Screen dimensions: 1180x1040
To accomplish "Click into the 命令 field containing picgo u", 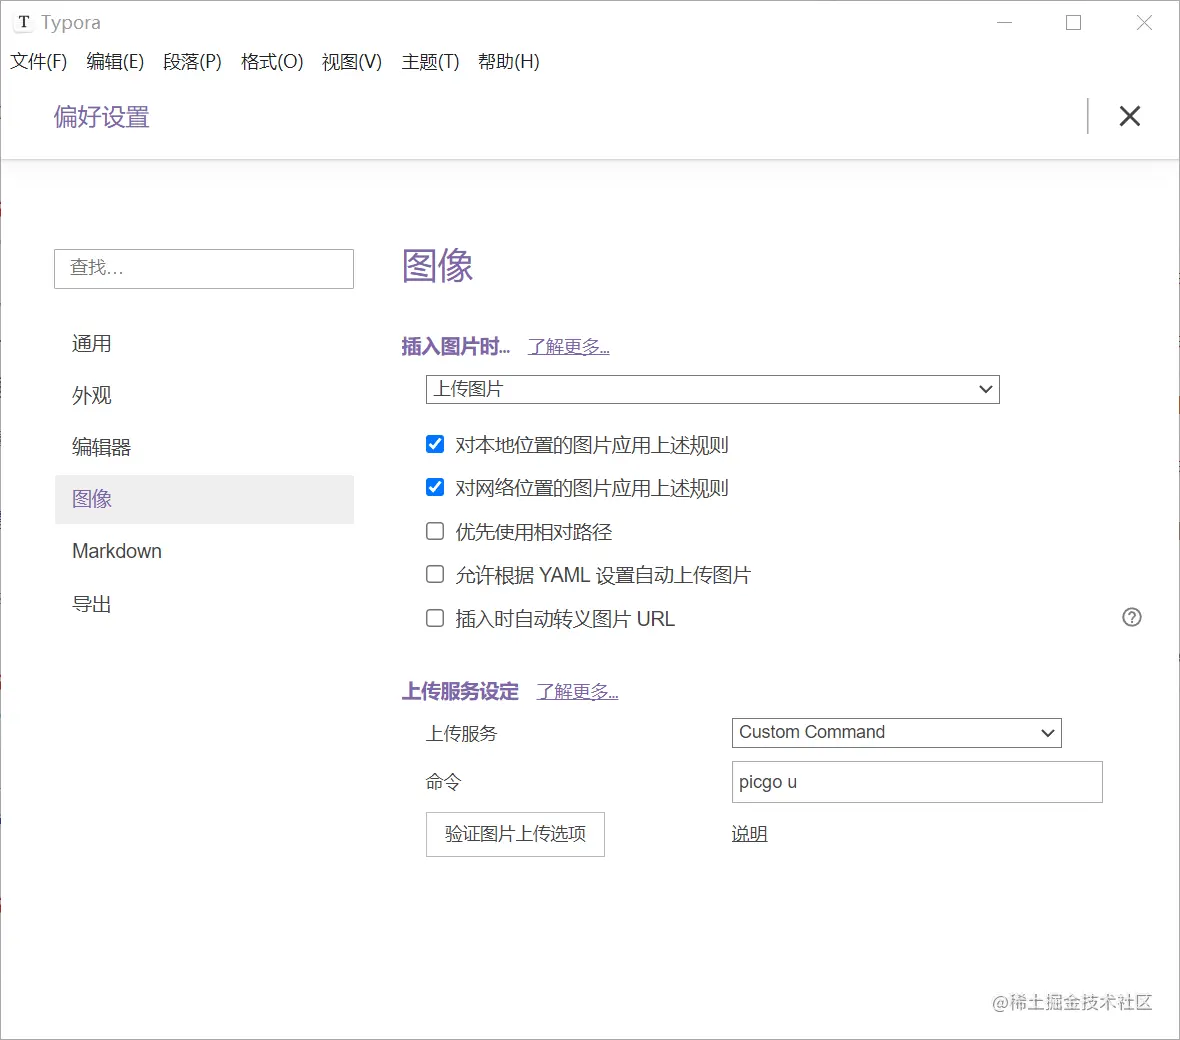I will click(917, 782).
